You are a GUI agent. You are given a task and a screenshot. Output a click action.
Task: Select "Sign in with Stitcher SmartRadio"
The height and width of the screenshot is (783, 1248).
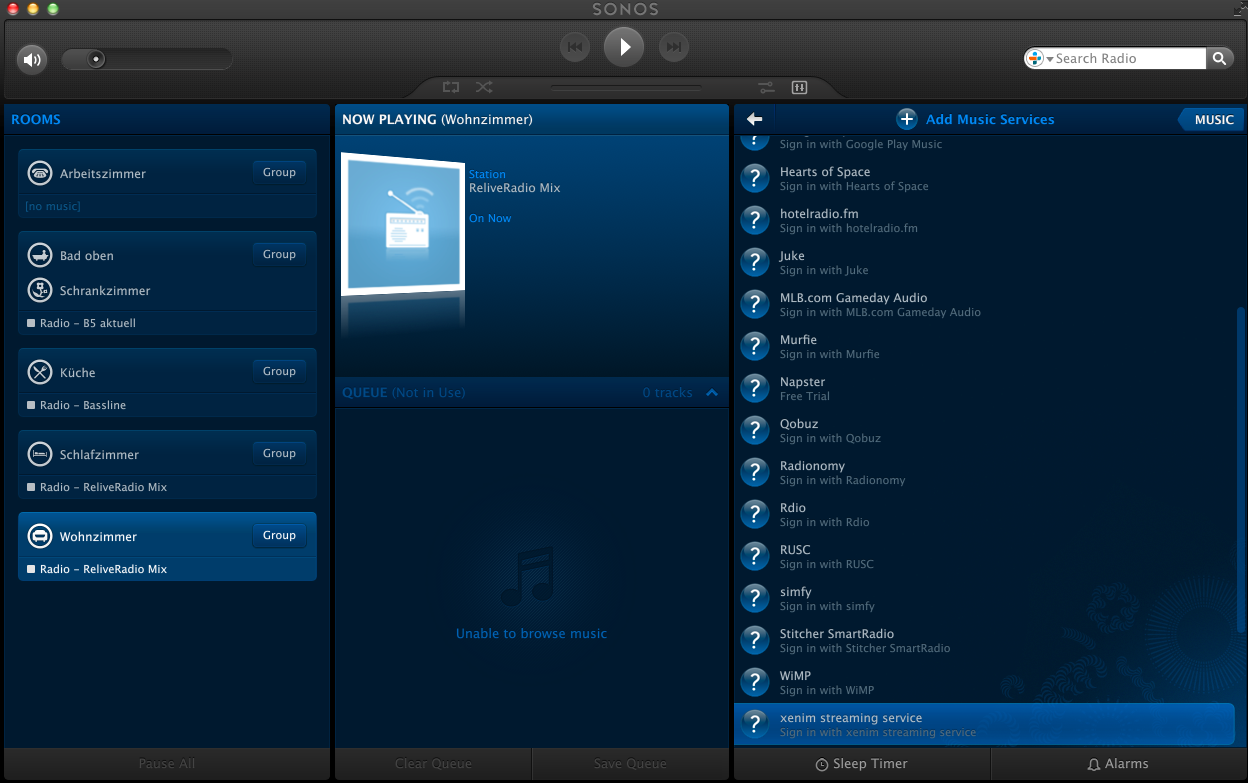[x=865, y=649]
